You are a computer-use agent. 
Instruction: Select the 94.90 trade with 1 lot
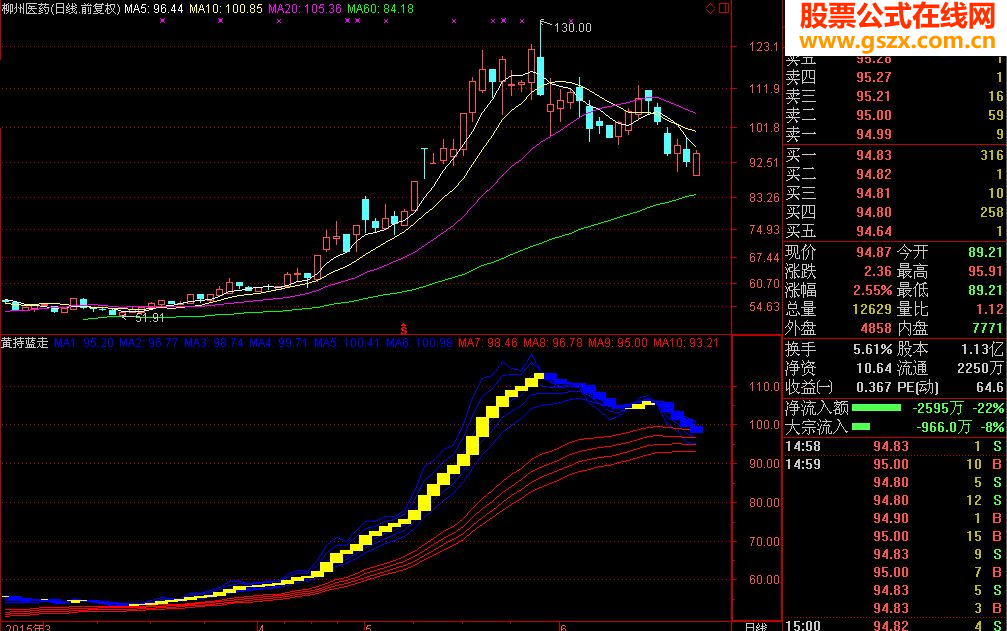click(894, 518)
